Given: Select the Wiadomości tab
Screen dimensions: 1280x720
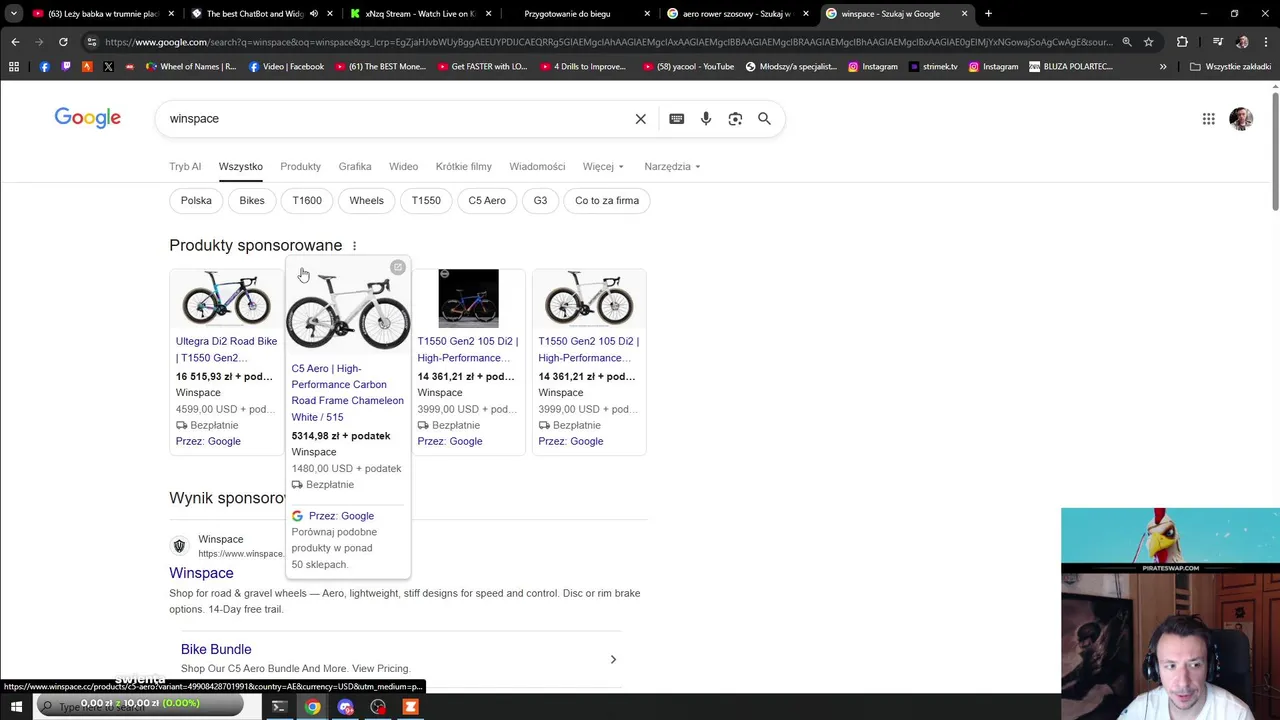Looking at the screenshot, I should 537,167.
